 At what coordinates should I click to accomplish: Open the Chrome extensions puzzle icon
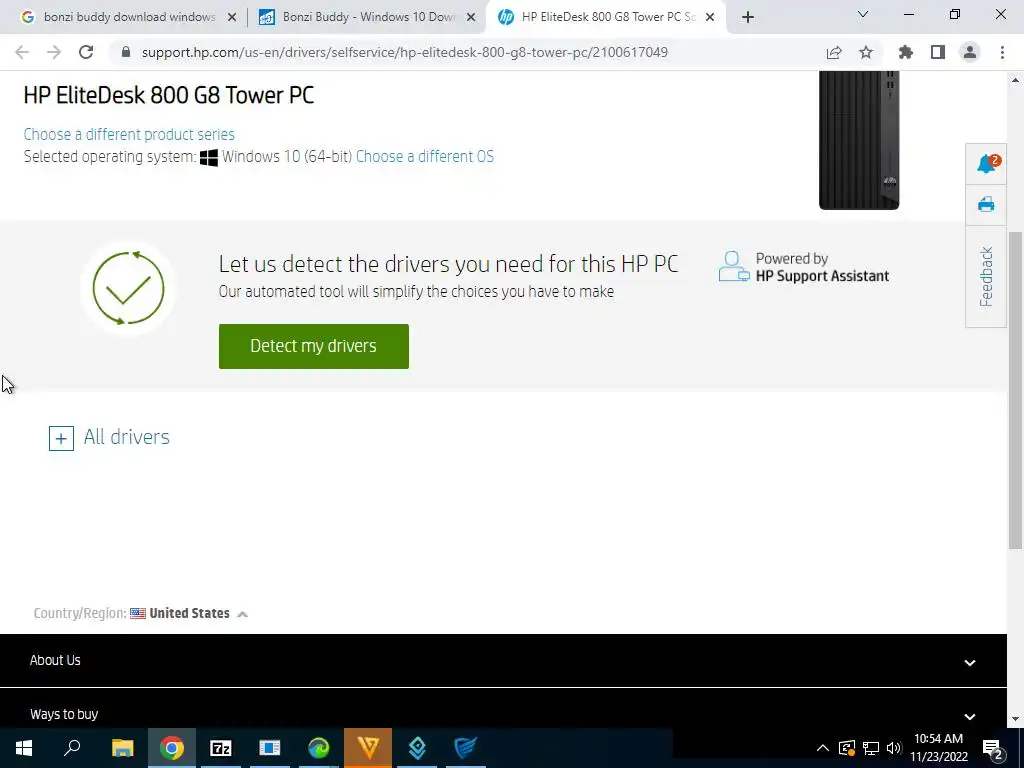[x=906, y=52]
